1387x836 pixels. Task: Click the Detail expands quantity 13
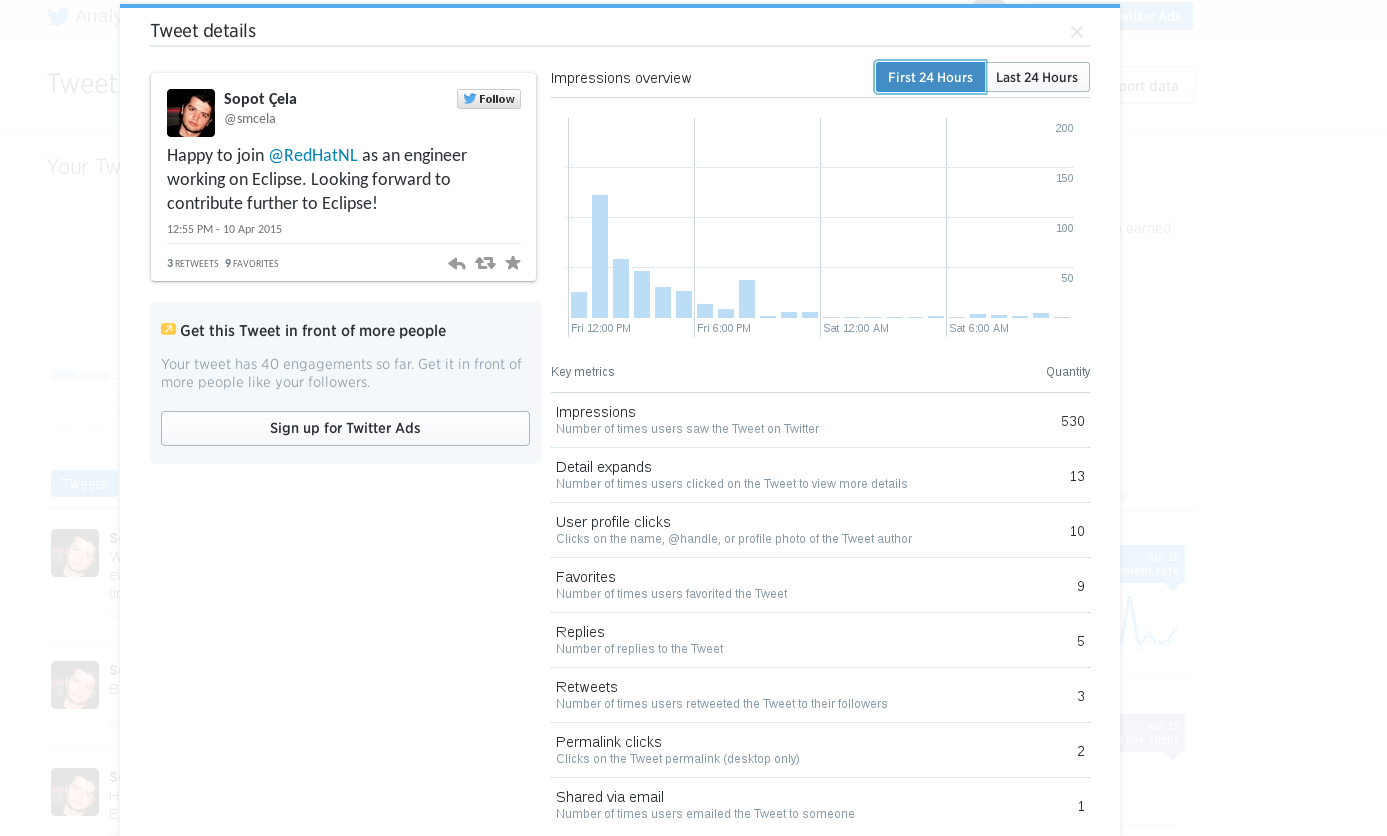click(x=1077, y=476)
